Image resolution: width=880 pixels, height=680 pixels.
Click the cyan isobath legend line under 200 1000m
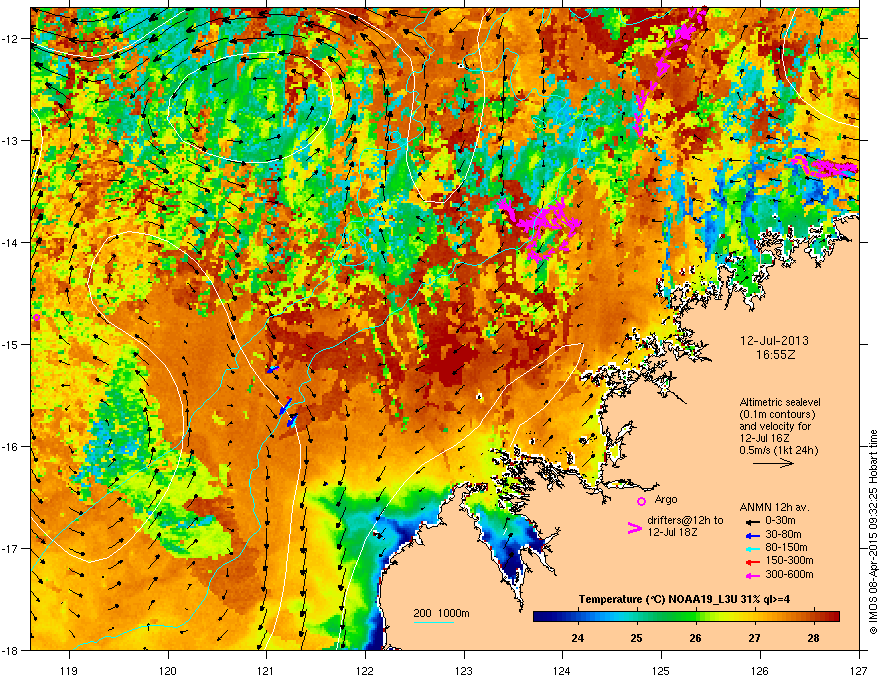tap(434, 622)
